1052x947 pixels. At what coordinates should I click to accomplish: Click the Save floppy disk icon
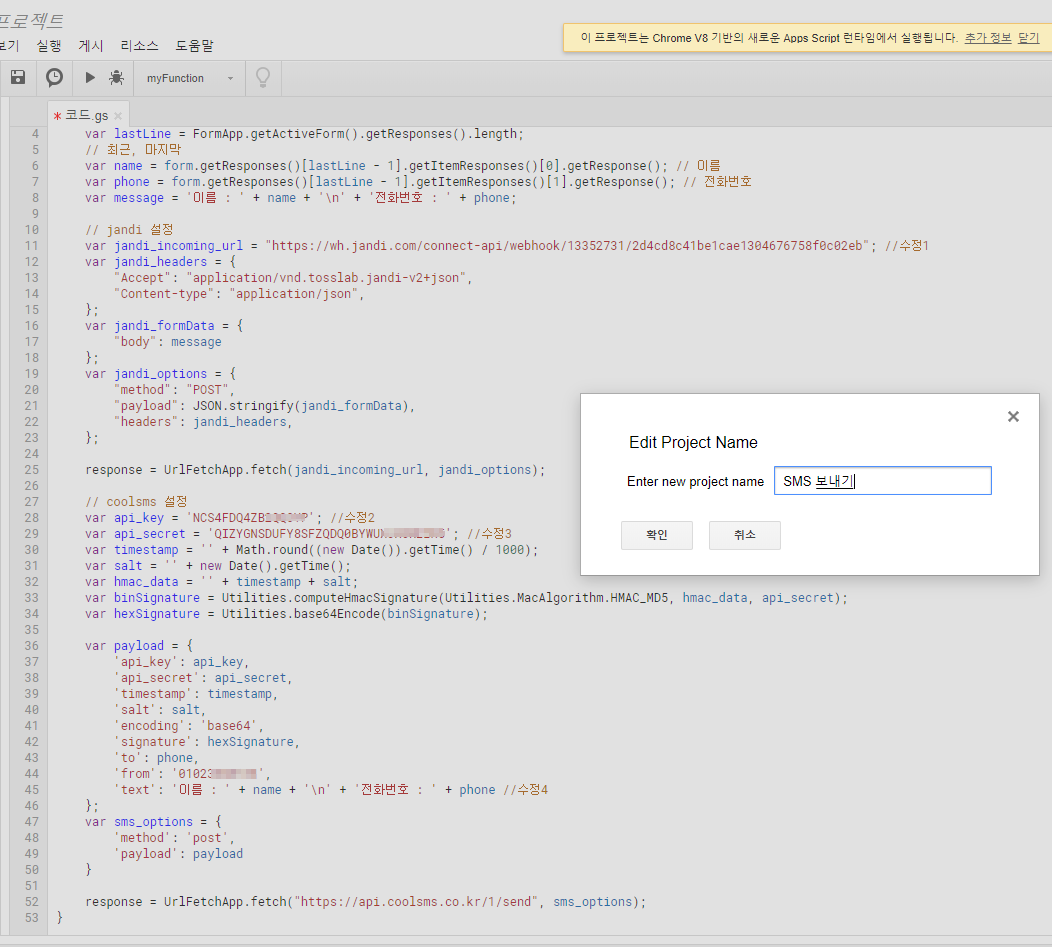click(x=17, y=77)
